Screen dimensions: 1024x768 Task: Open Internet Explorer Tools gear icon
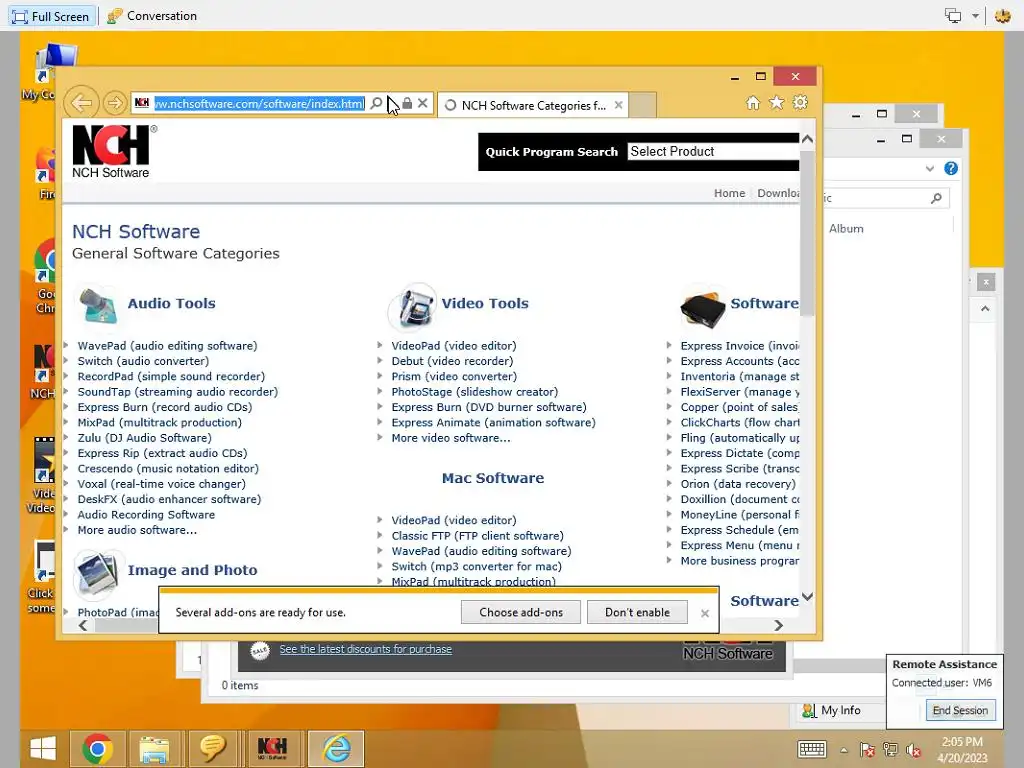[x=800, y=103]
